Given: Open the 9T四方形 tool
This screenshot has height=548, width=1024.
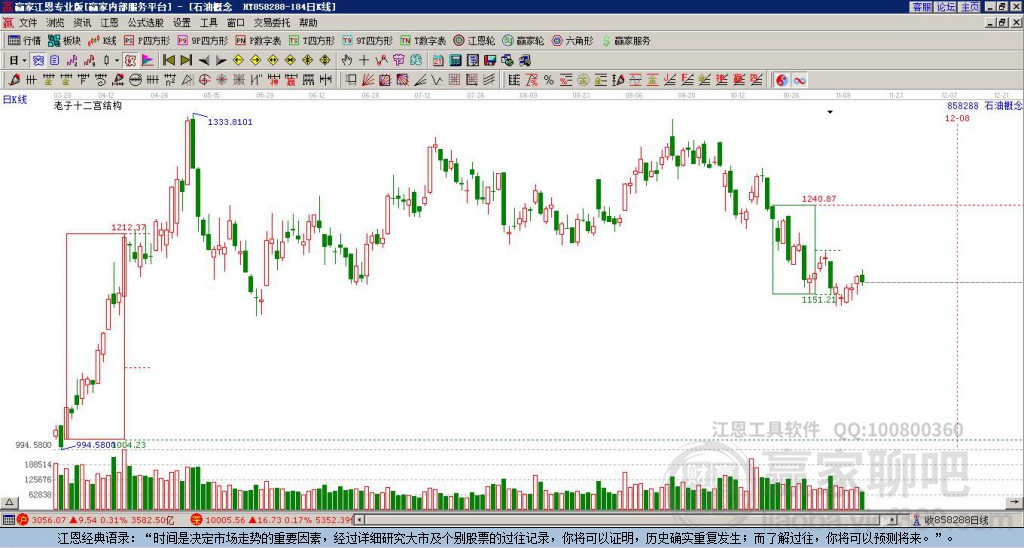Looking at the screenshot, I should 368,40.
